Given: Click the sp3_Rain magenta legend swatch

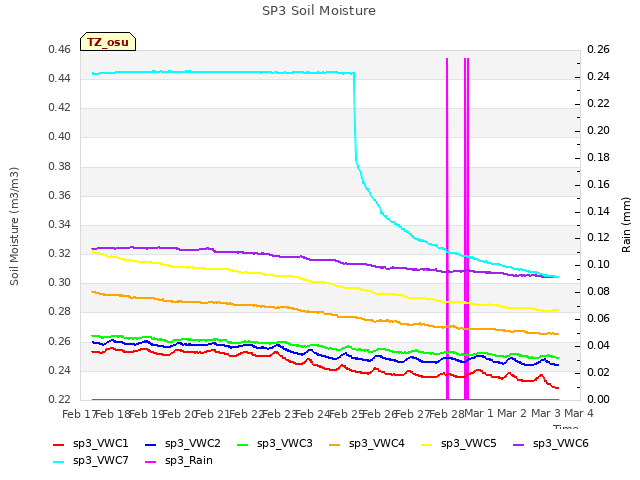Looking at the screenshot, I should point(151,462).
